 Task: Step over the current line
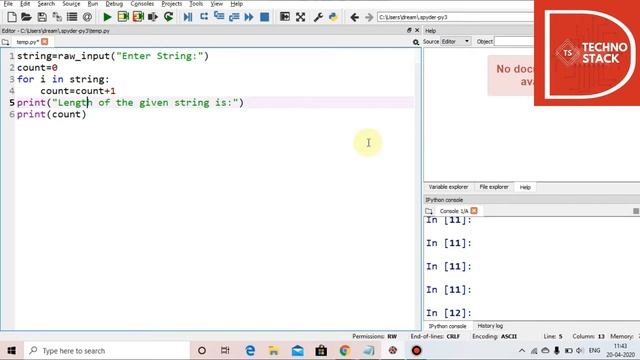tap(204, 17)
